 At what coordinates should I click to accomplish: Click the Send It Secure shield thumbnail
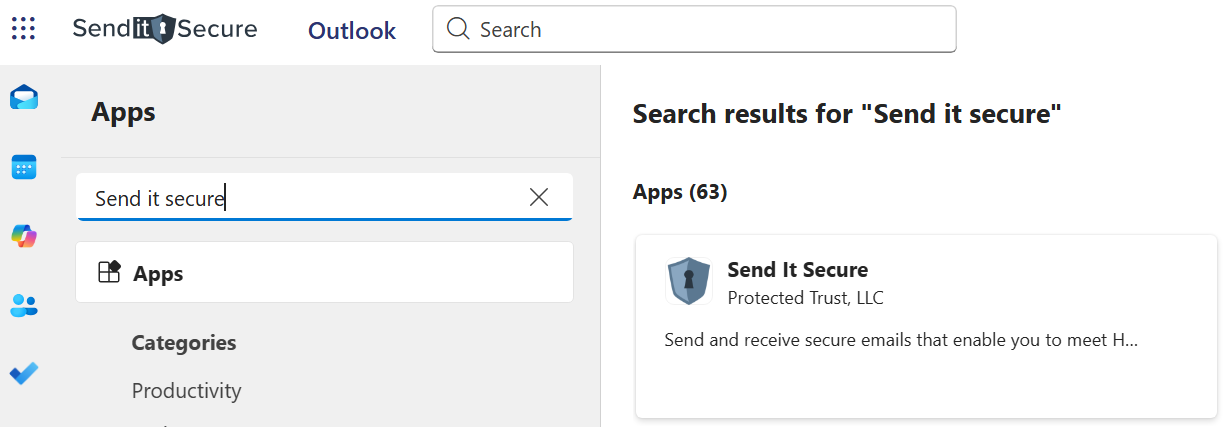point(689,281)
